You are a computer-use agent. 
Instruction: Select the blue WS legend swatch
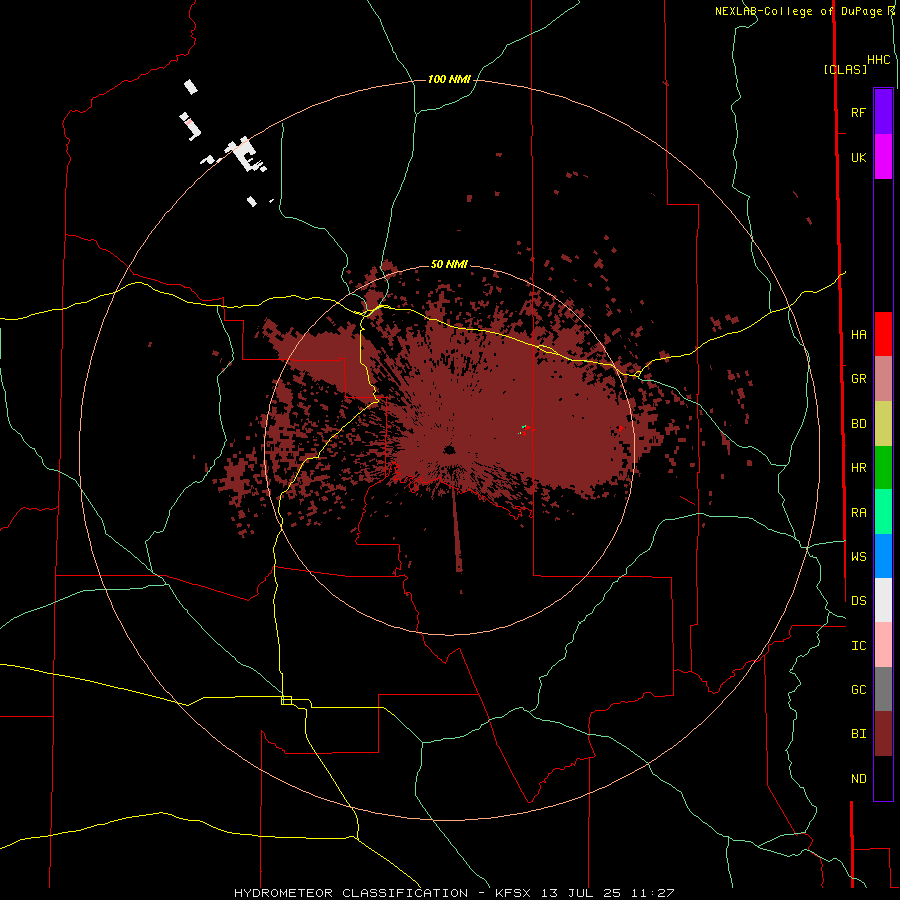coord(883,556)
